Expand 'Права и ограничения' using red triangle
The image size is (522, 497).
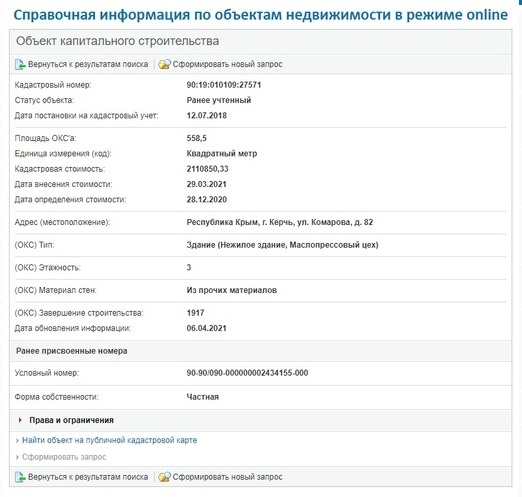coord(20,420)
